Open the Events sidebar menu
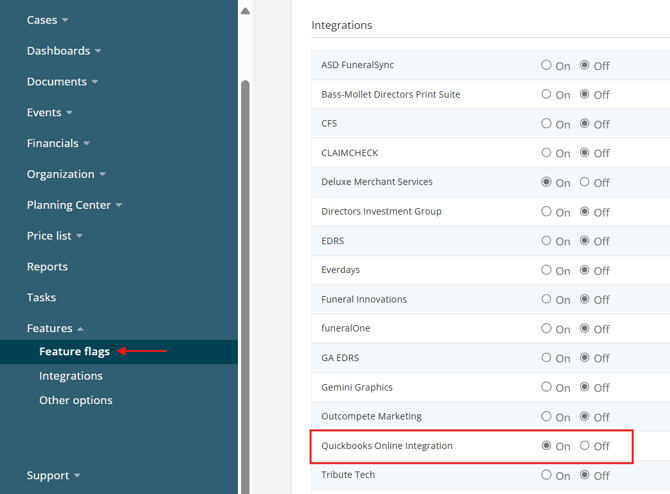The width and height of the screenshot is (670, 494). point(49,113)
